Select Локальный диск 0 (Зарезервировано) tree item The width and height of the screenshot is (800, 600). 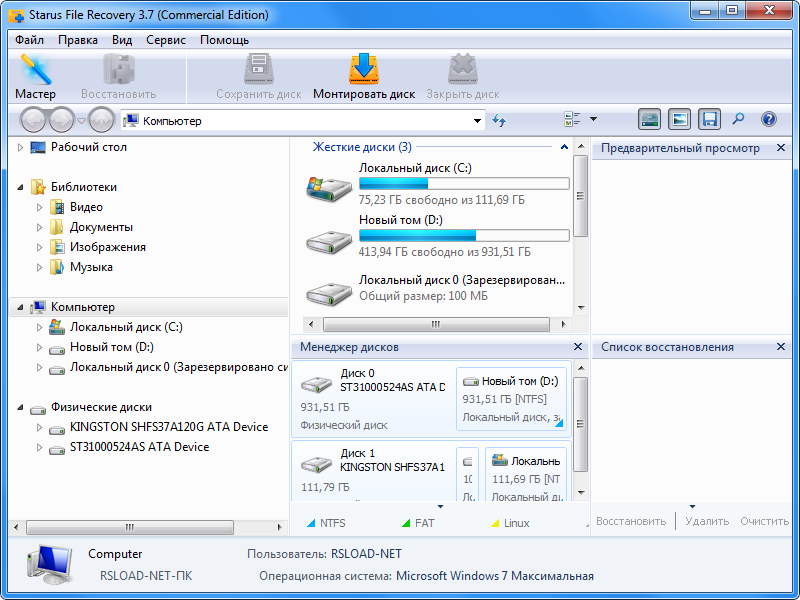tap(179, 367)
